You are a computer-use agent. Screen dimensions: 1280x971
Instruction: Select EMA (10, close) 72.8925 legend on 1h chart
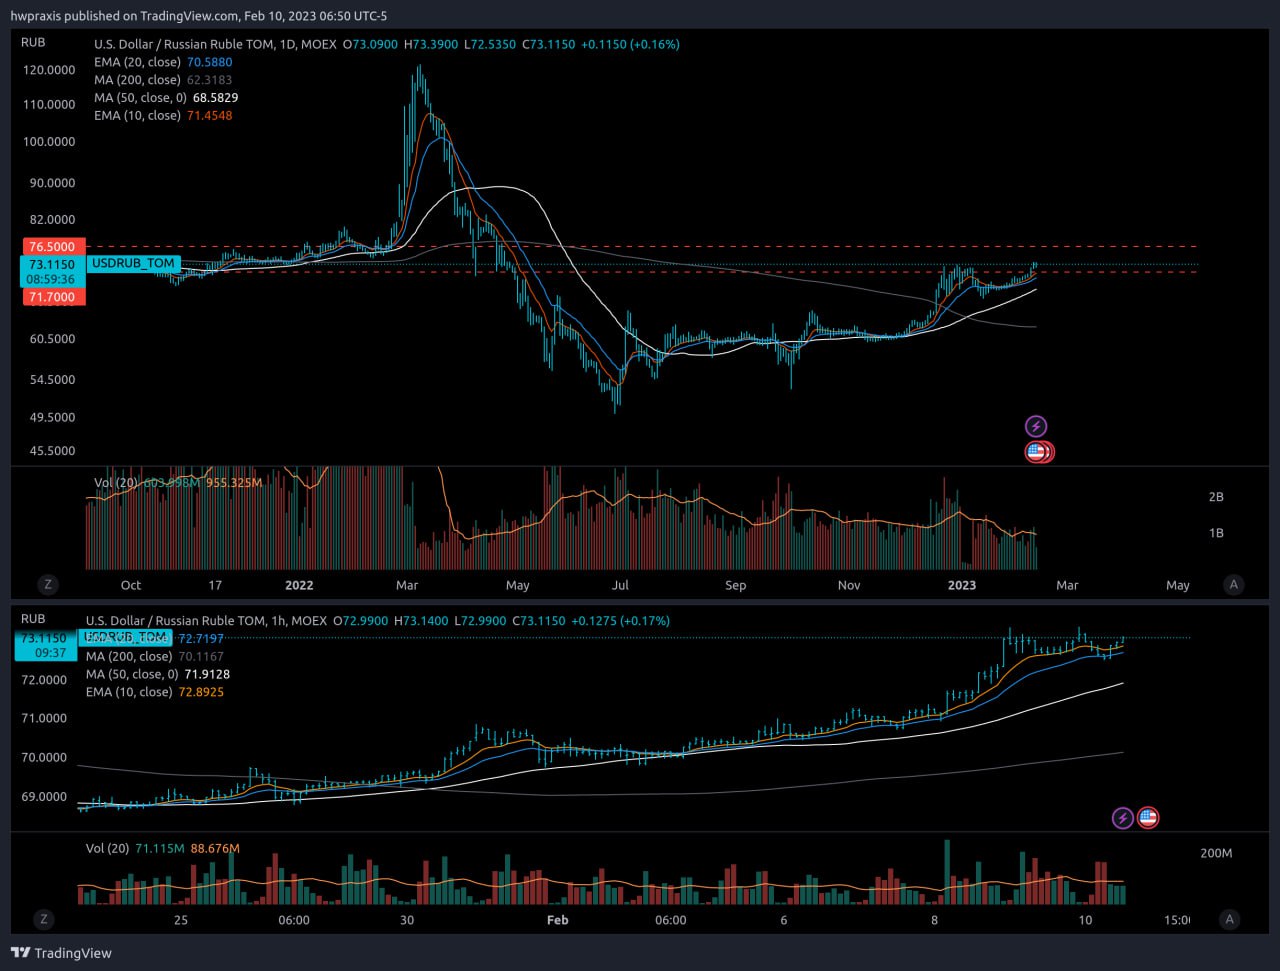pyautogui.click(x=155, y=692)
